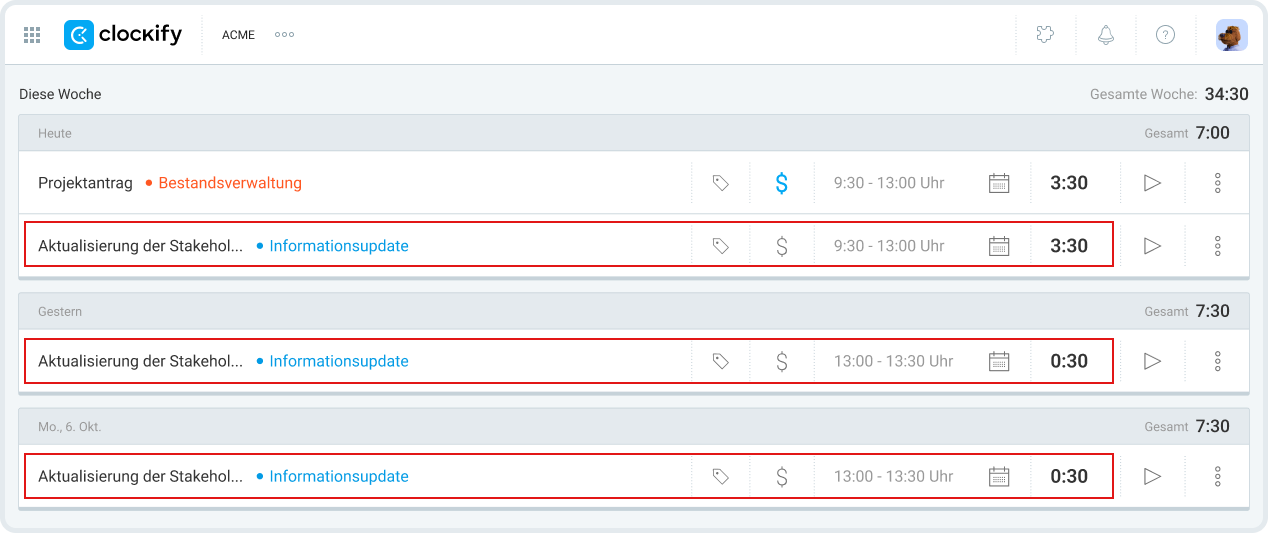
Task: Open the apps grid menu icon
Action: pos(32,35)
